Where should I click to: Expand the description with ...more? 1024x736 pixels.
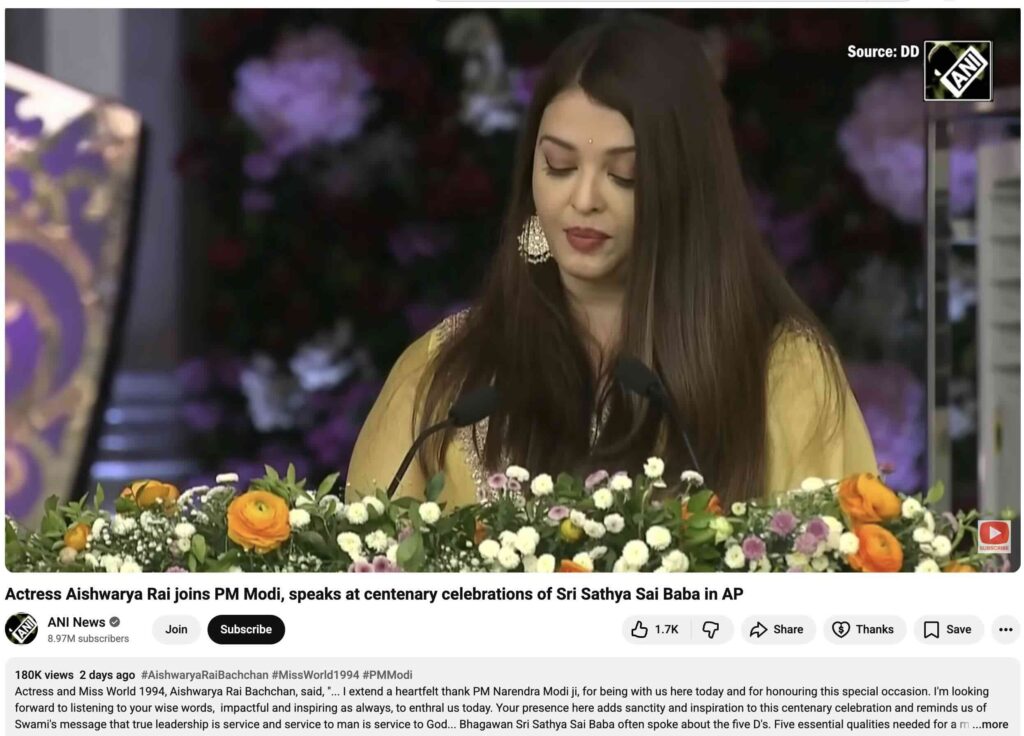pos(991,724)
